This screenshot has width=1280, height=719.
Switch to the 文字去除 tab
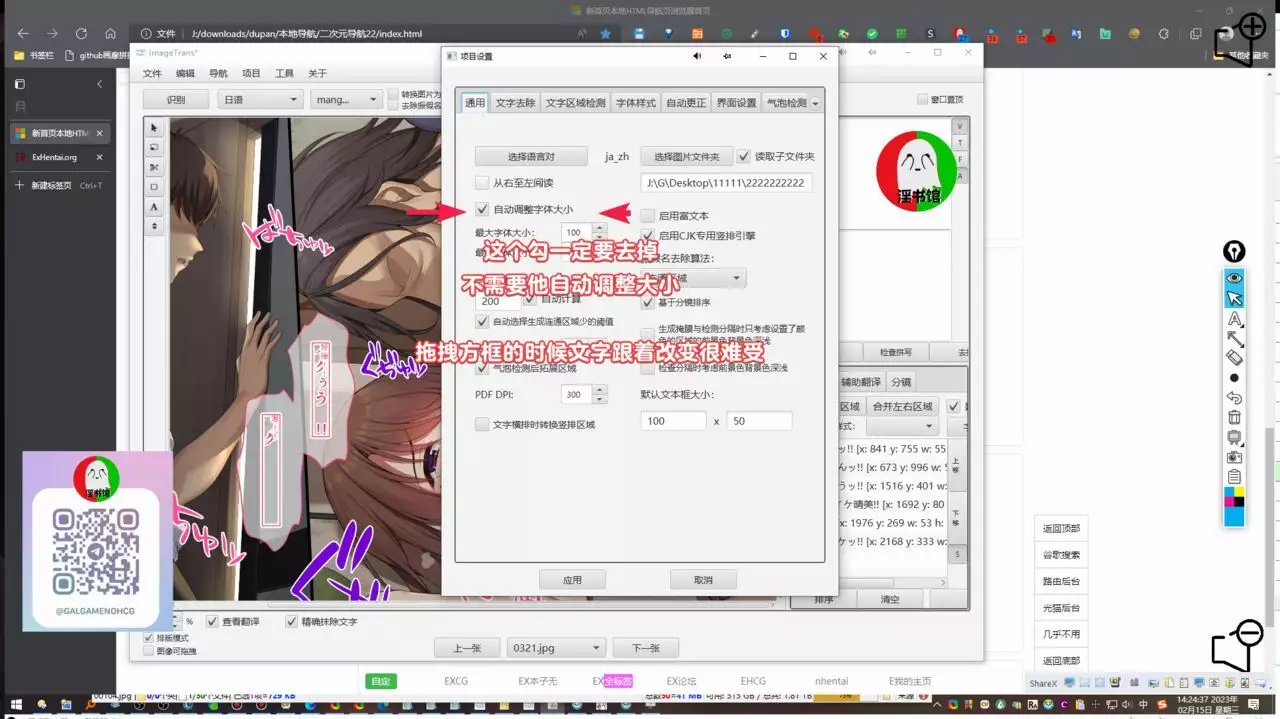[515, 103]
